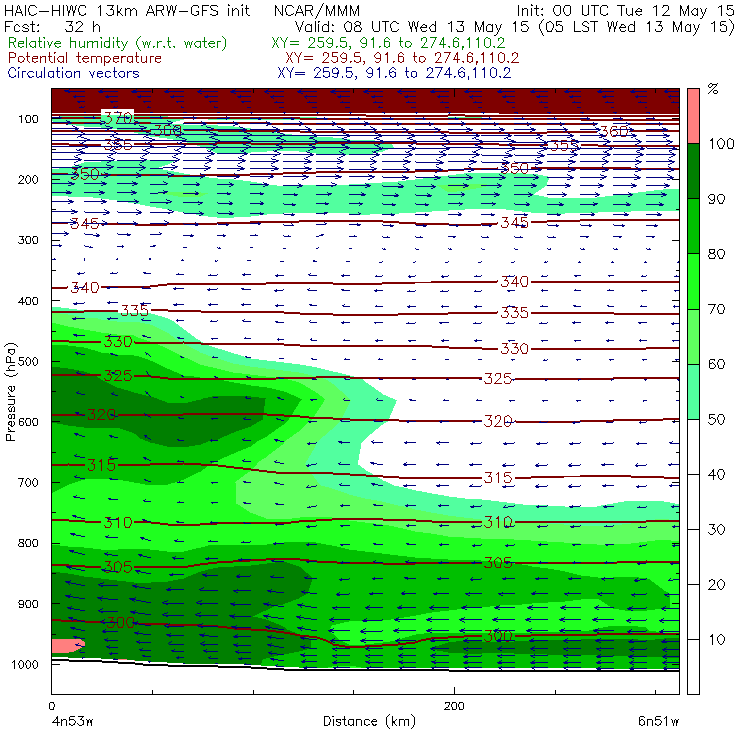Click the pressure axis "300" tick label

pyautogui.click(x=28, y=240)
